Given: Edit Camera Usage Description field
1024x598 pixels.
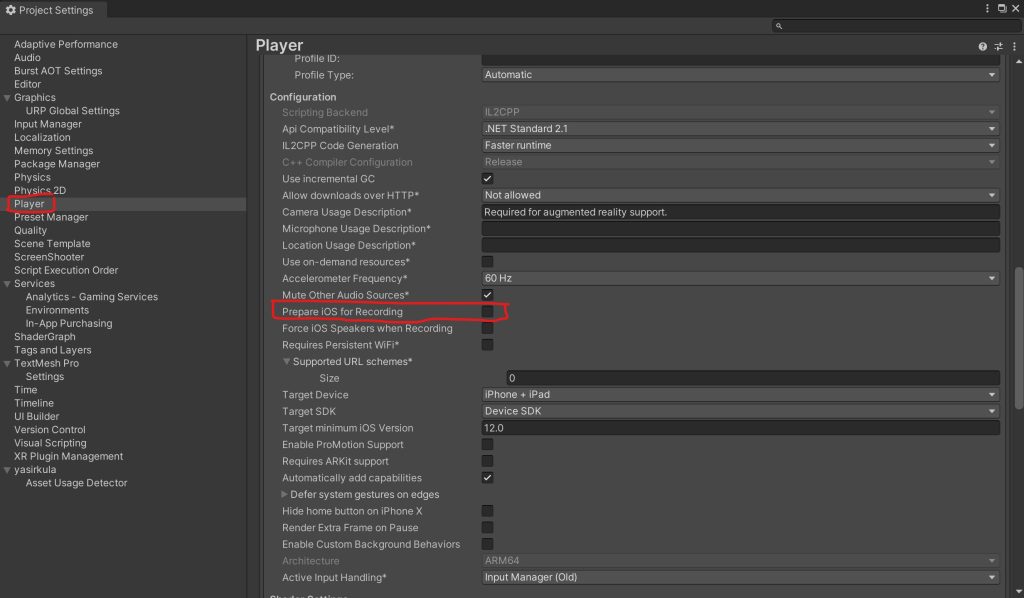Looking at the screenshot, I should tap(741, 212).
